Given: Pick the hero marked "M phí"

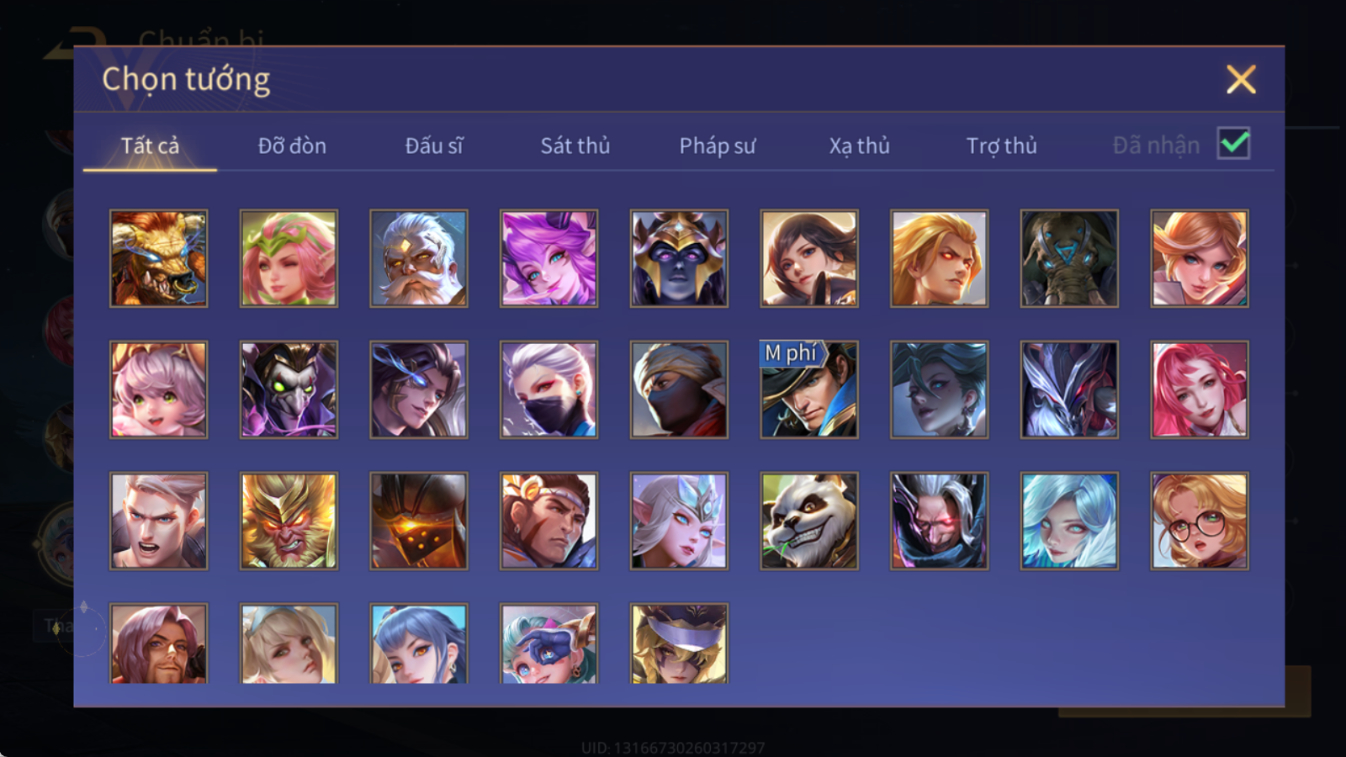Looking at the screenshot, I should [x=809, y=390].
